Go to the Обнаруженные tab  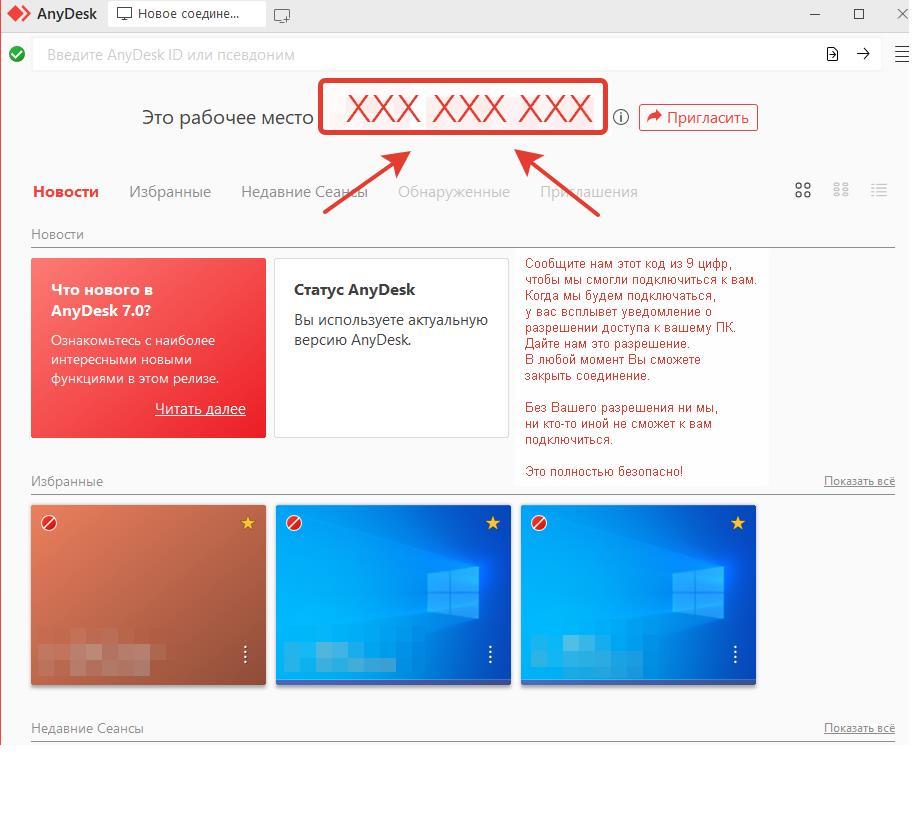pyautogui.click(x=454, y=191)
